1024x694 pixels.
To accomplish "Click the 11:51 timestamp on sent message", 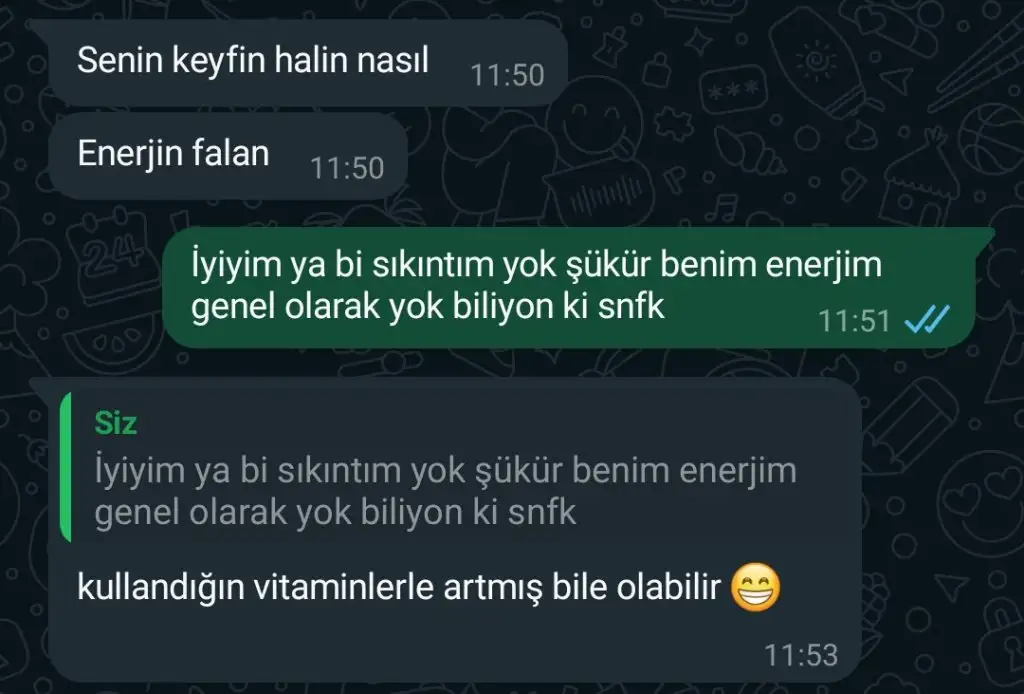I will 854,321.
